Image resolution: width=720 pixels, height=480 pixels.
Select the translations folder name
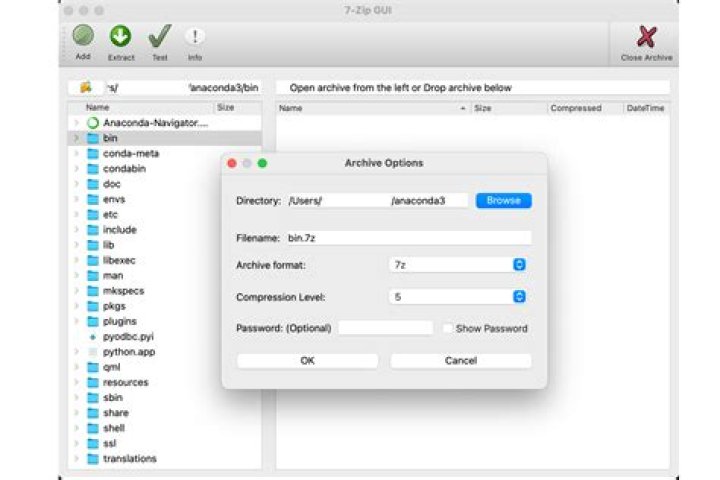point(130,458)
